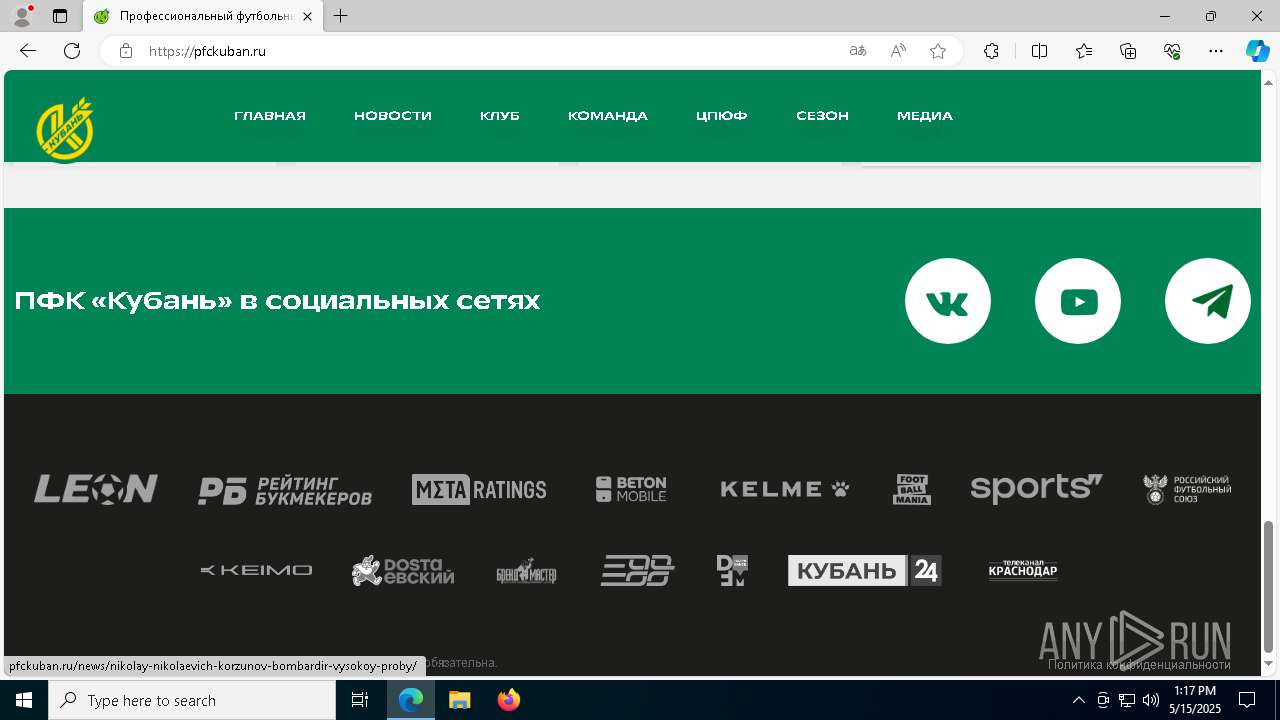
Task: Click the taskbar search box
Action: pos(192,700)
